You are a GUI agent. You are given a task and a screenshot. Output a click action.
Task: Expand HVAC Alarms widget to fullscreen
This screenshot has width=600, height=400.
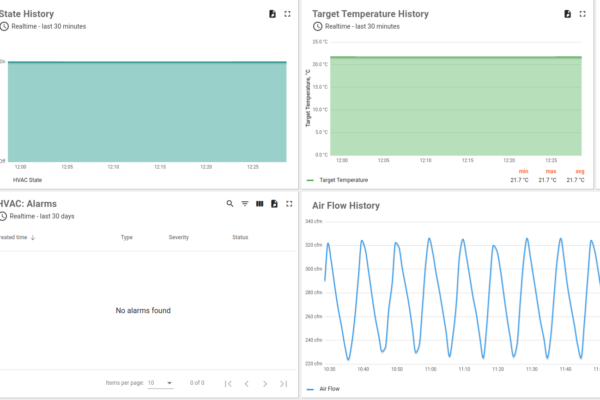(x=288, y=203)
